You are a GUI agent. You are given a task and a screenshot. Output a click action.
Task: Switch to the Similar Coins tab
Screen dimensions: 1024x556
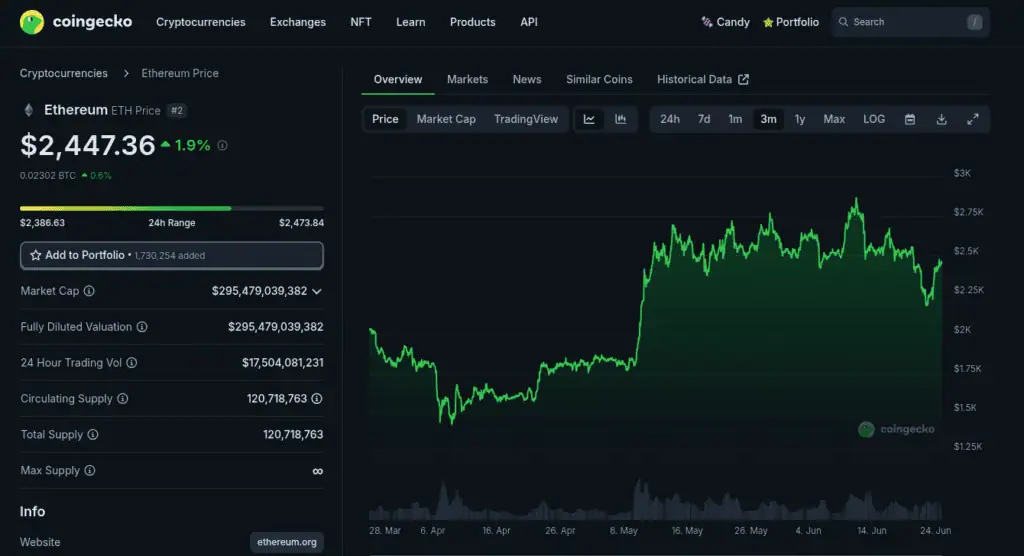tap(599, 79)
